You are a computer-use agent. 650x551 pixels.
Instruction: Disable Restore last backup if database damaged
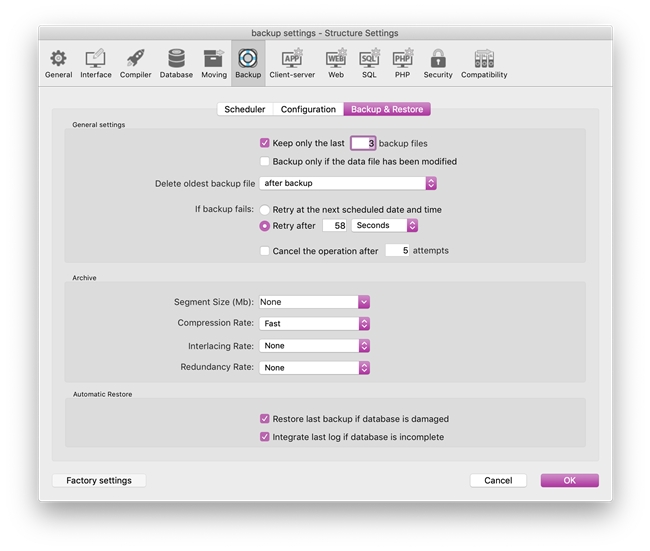click(x=265, y=419)
